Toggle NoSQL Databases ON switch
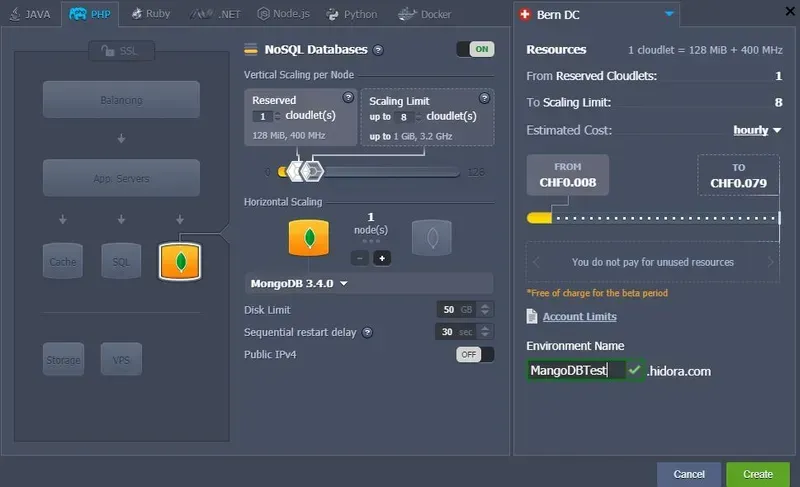The image size is (800, 487). pyautogui.click(x=475, y=49)
